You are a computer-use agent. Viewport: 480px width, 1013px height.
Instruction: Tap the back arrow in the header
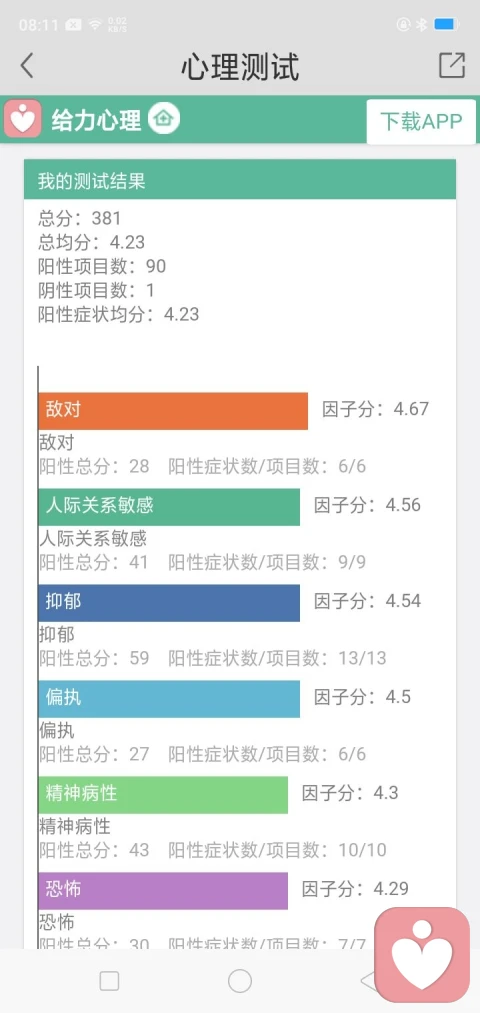[26, 65]
